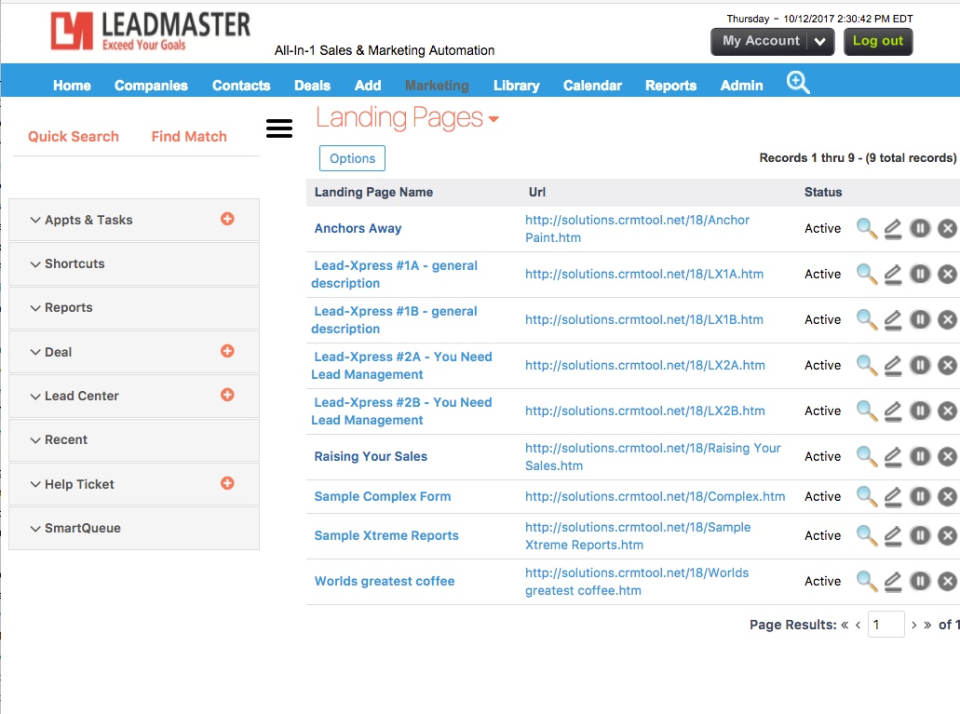Screen dimensions: 960x714
Task: Pause the Lead-Xpress #1A landing page
Action: coord(920,273)
